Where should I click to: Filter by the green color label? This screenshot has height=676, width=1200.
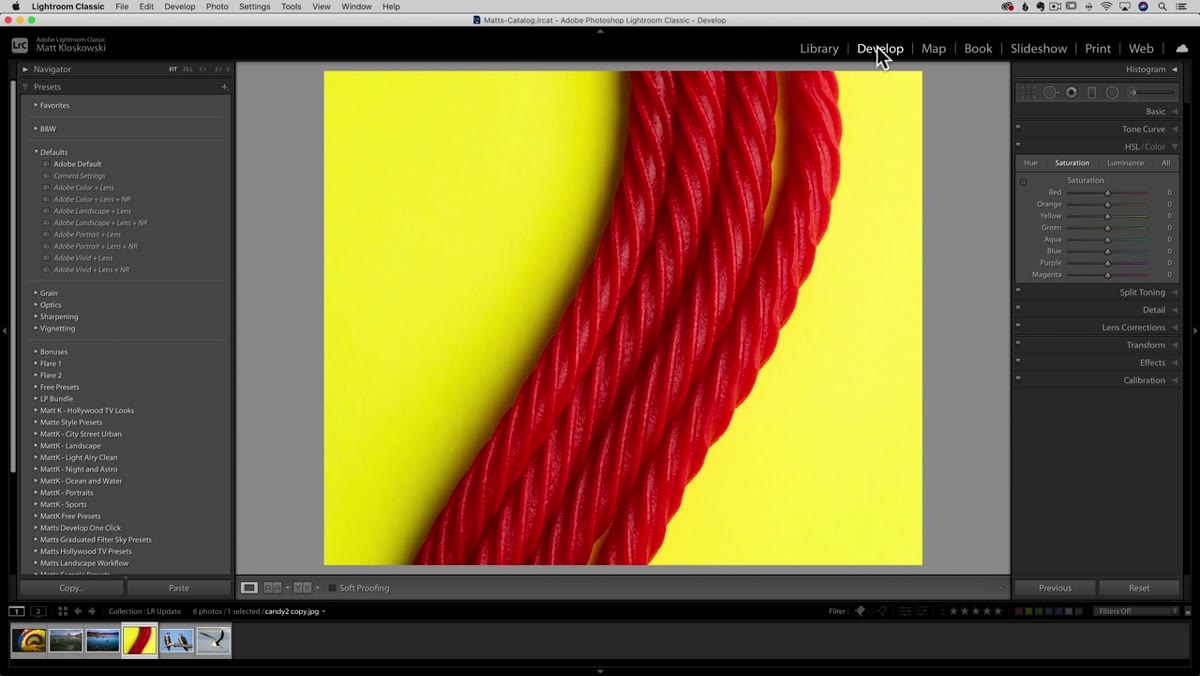point(1038,611)
